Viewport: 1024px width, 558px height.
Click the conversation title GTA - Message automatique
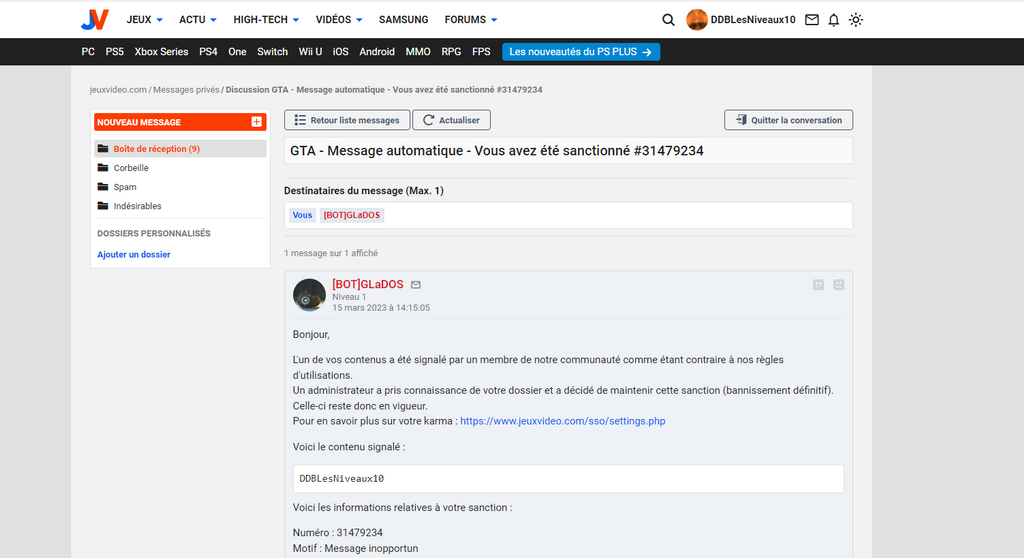(x=496, y=151)
